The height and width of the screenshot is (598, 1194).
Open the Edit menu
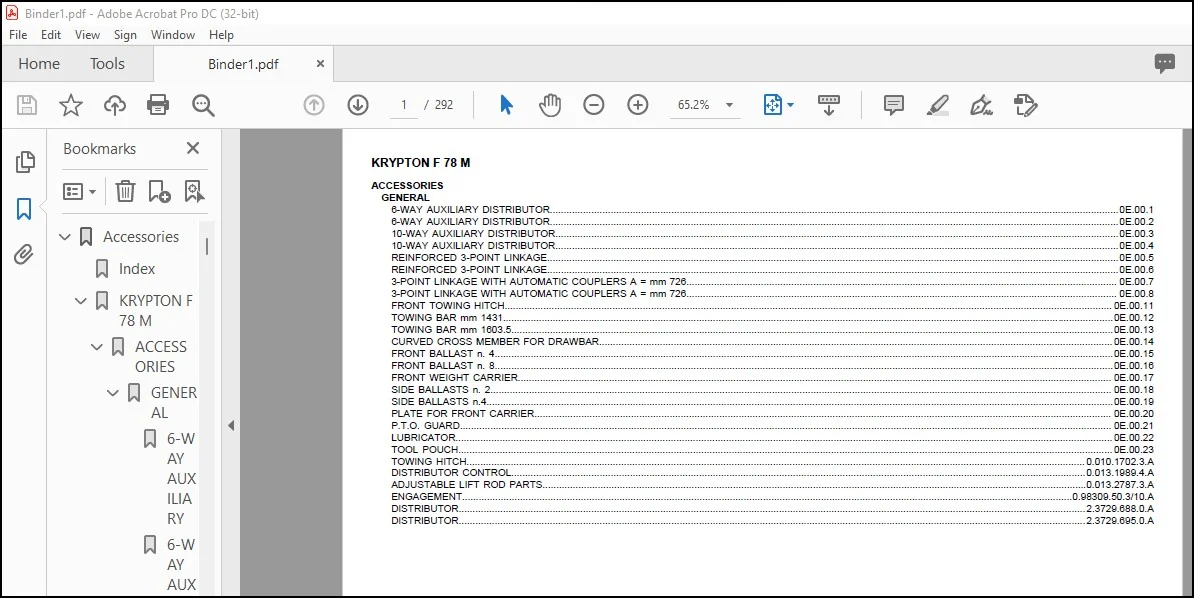click(51, 35)
